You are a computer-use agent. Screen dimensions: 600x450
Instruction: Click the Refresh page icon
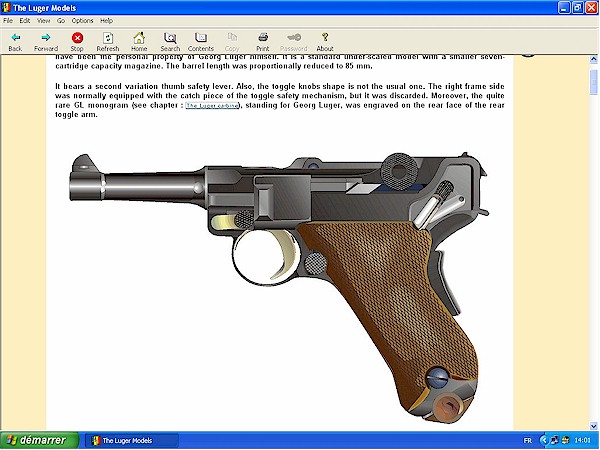tap(108, 38)
